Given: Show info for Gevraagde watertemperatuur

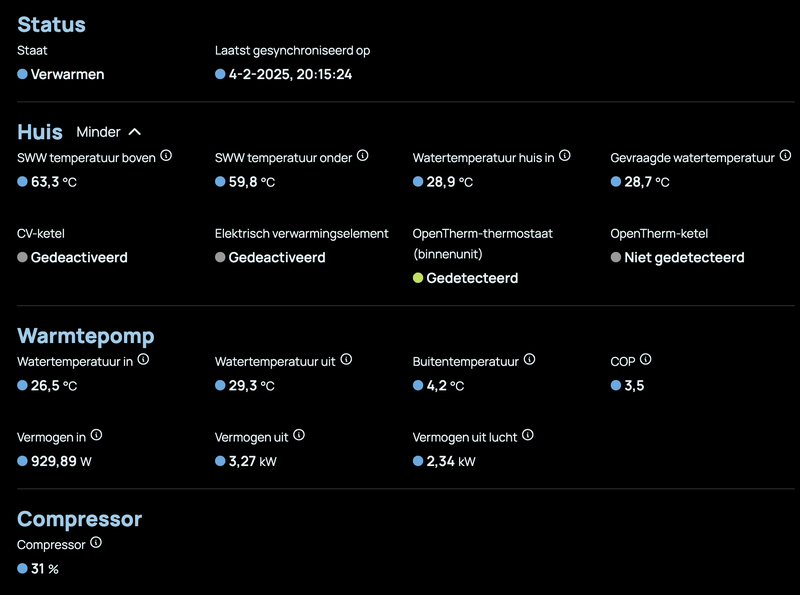Looking at the screenshot, I should (785, 156).
